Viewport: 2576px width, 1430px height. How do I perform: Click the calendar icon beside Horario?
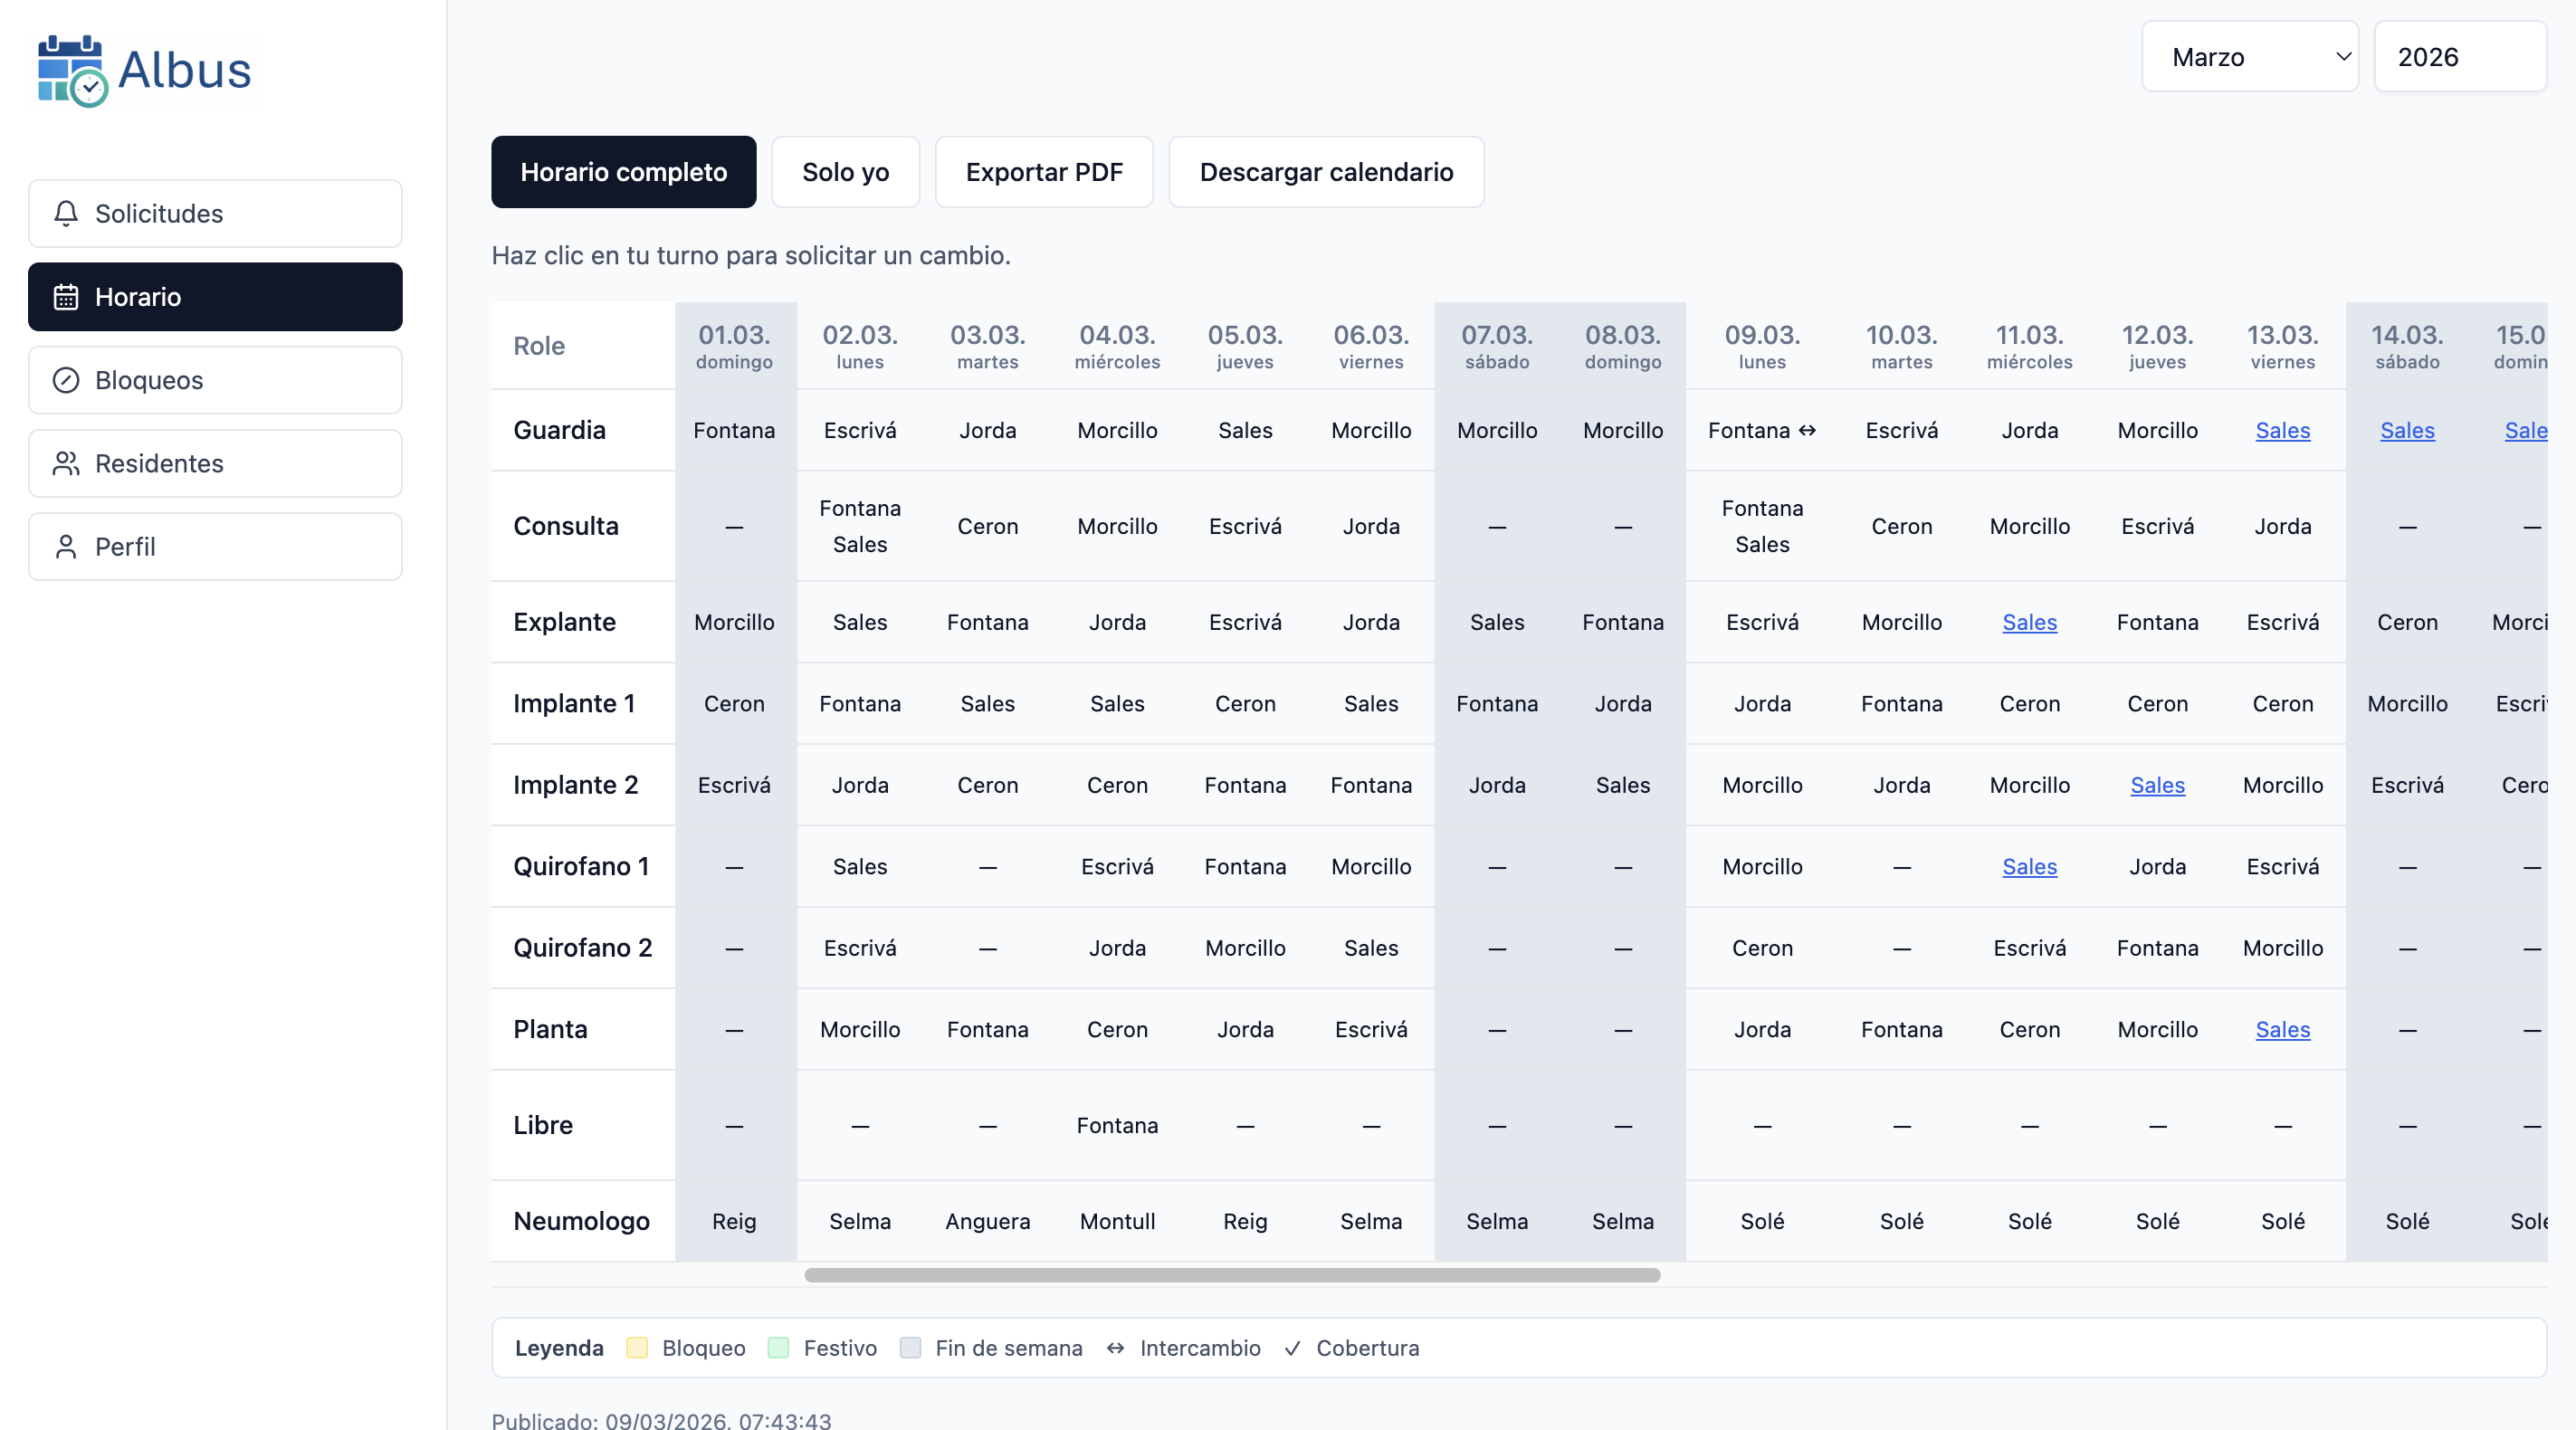click(x=66, y=297)
